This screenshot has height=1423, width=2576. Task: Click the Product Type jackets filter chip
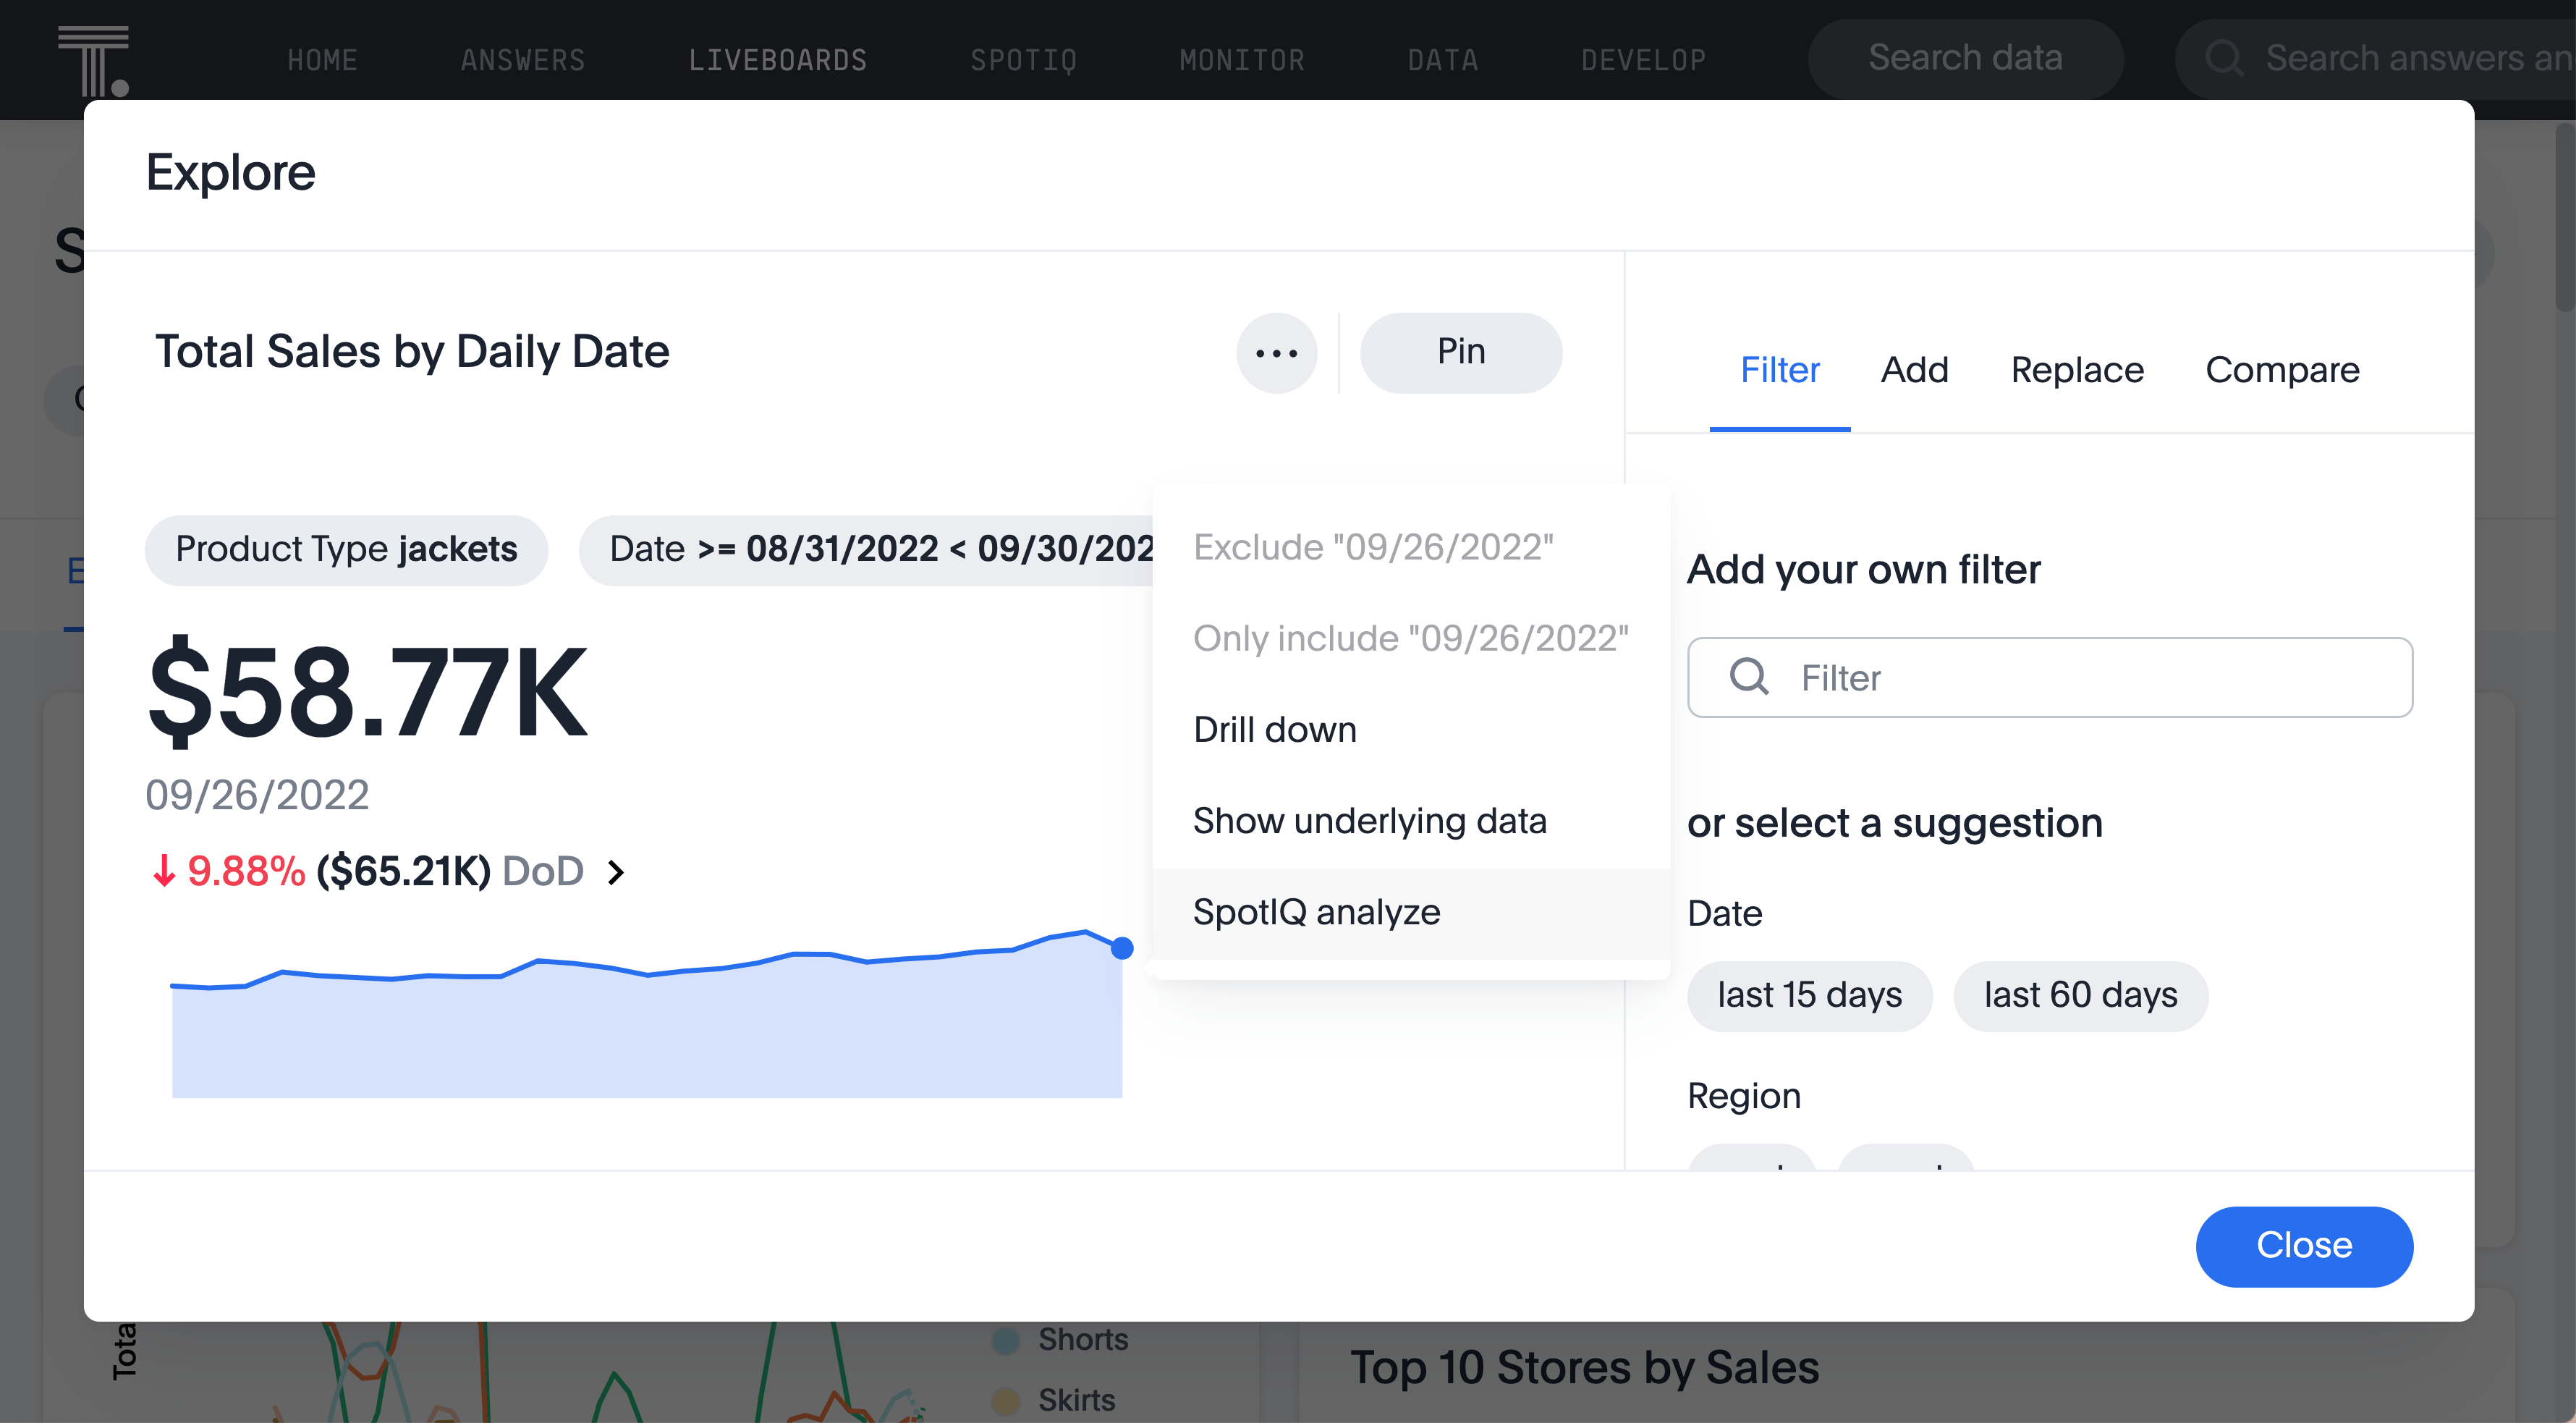point(346,549)
